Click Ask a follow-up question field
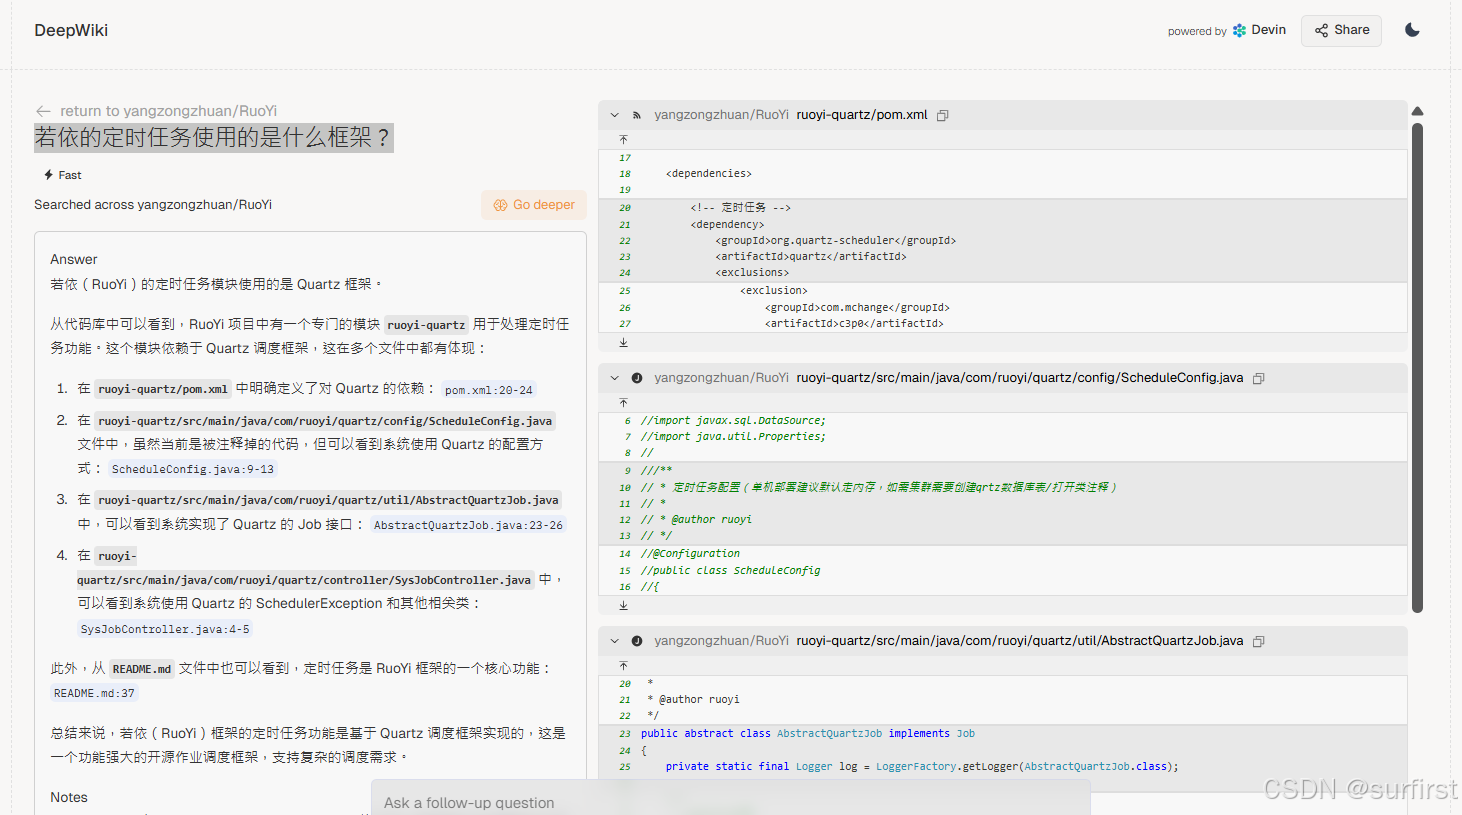 731,802
